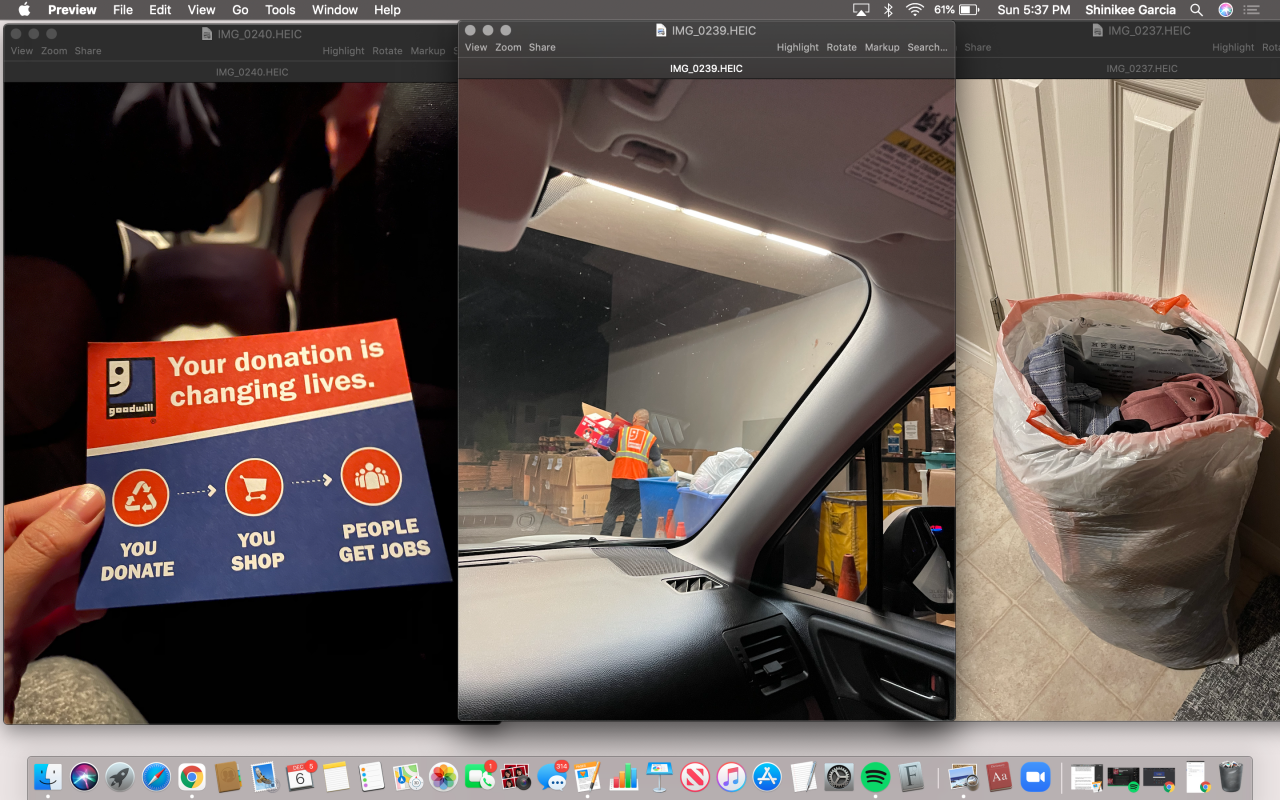This screenshot has height=800, width=1280.
Task: Open Keynote from the Dock
Action: [x=659, y=776]
